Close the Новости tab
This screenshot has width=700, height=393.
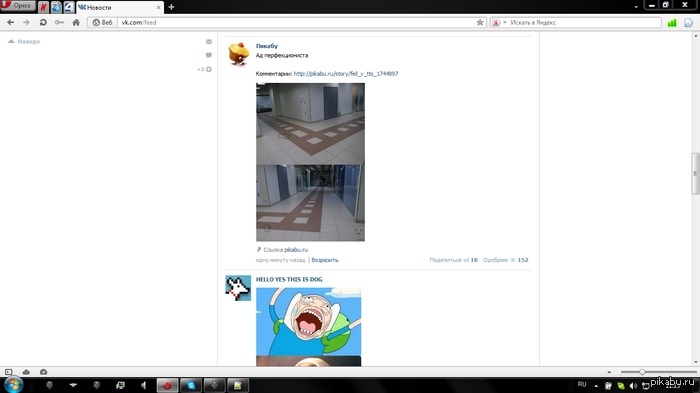[x=158, y=8]
